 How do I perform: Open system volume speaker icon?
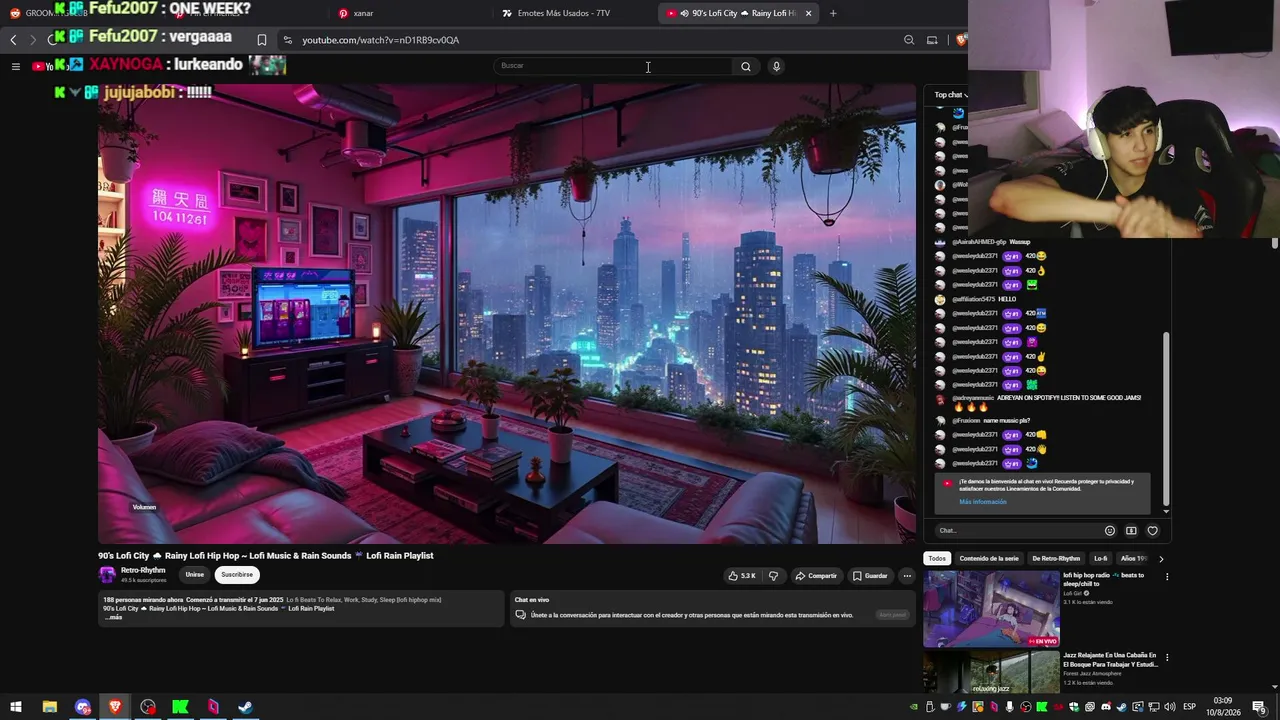pyautogui.click(x=1168, y=707)
